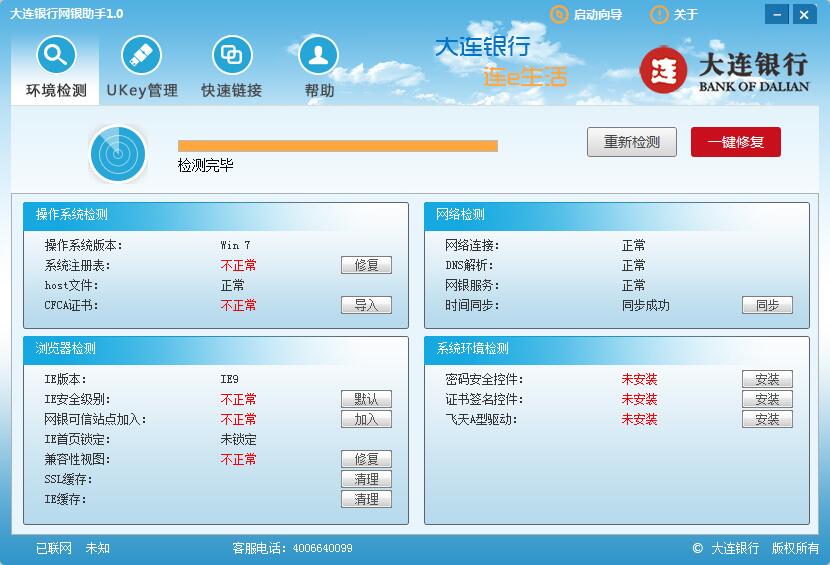This screenshot has width=830, height=565.
Task: Click the radar scan status icon
Action: pyautogui.click(x=118, y=154)
